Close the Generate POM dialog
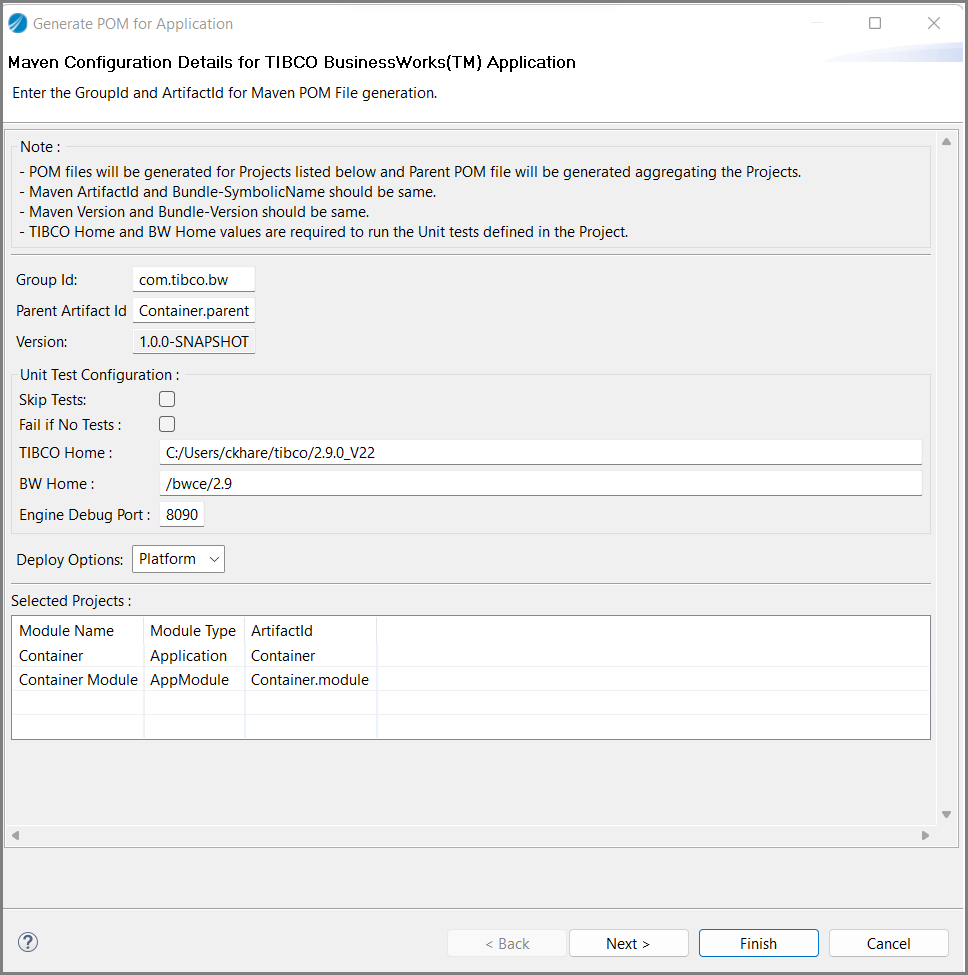This screenshot has width=968, height=975. click(934, 23)
